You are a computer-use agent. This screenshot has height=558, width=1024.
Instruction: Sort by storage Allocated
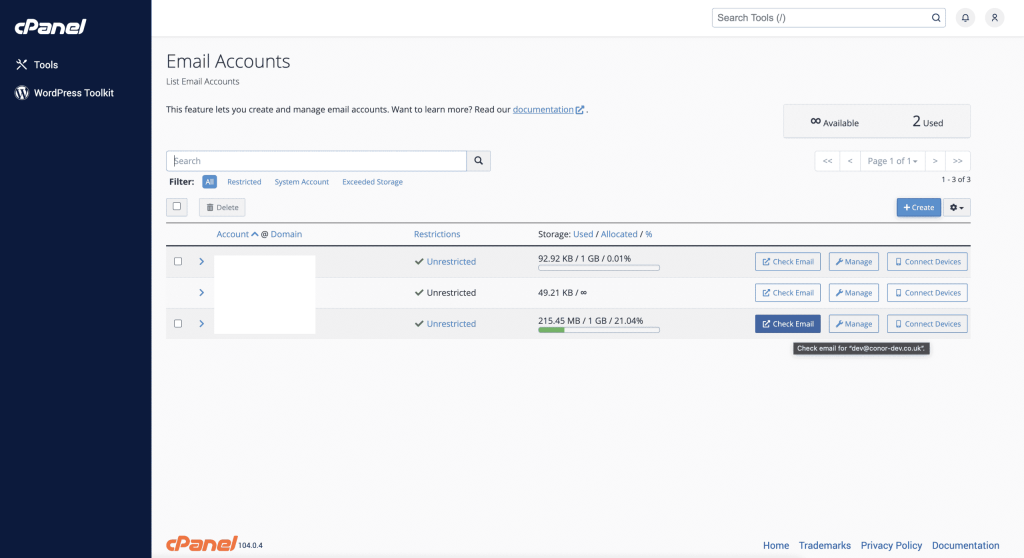618,234
